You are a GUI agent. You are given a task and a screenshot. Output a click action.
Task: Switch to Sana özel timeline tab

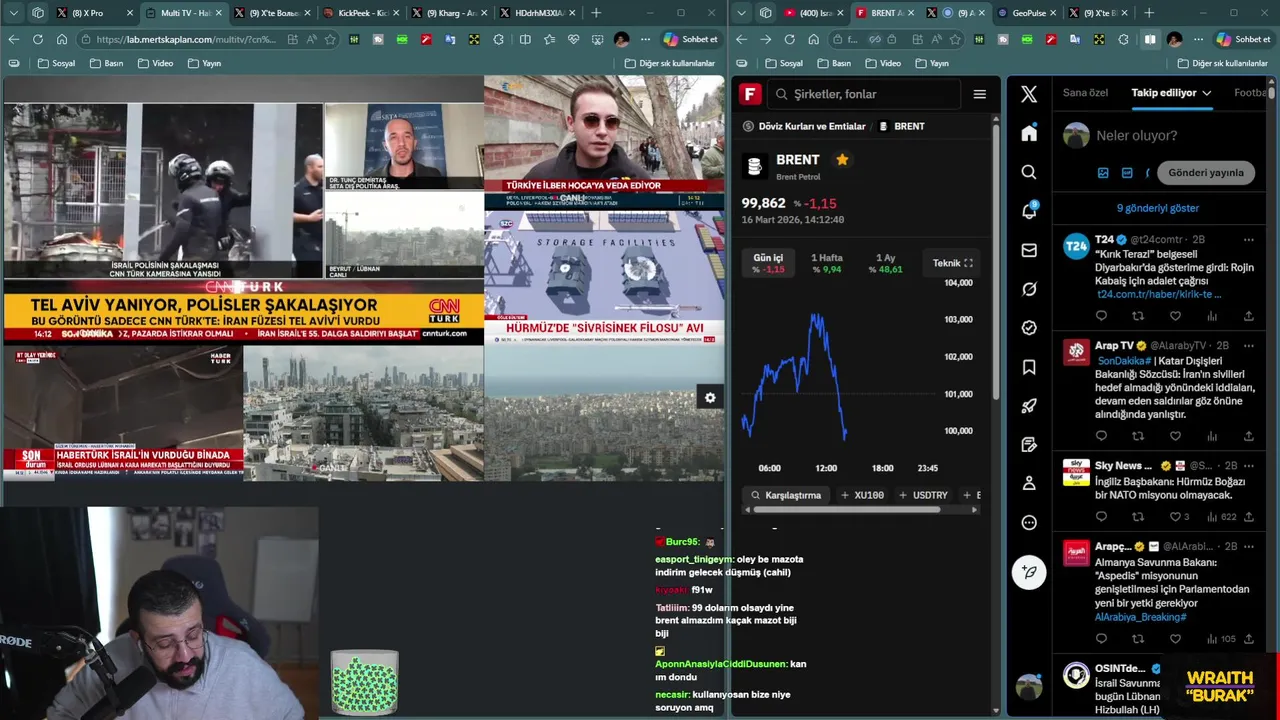[x=1085, y=93]
